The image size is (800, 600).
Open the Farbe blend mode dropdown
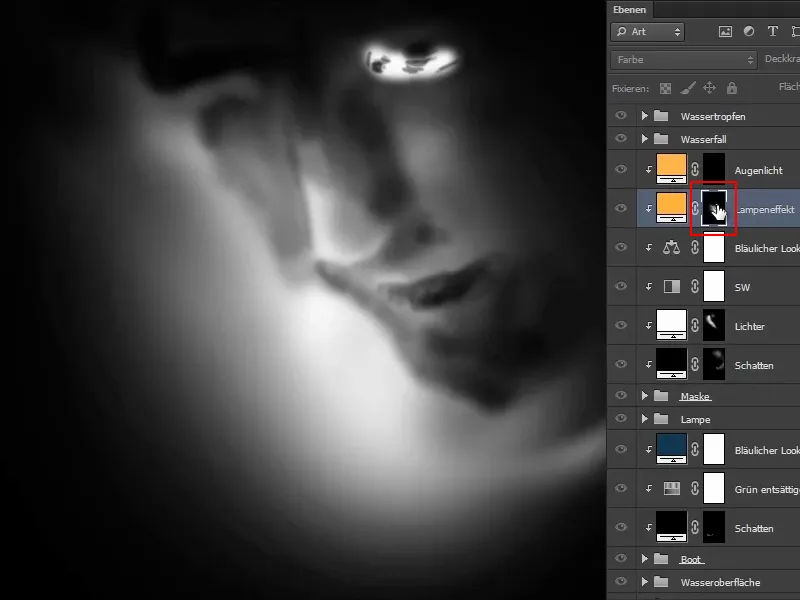pos(684,60)
